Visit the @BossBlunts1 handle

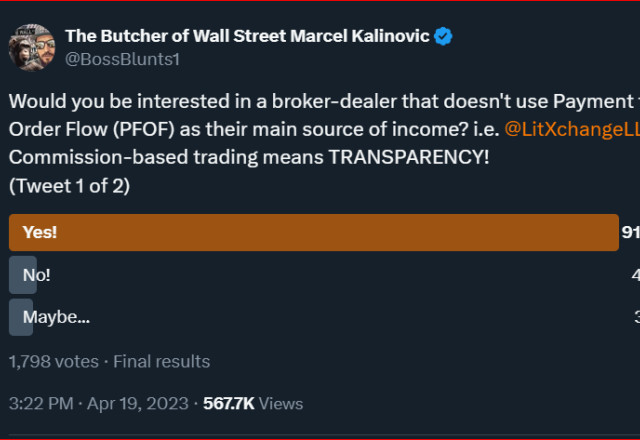(x=122, y=59)
